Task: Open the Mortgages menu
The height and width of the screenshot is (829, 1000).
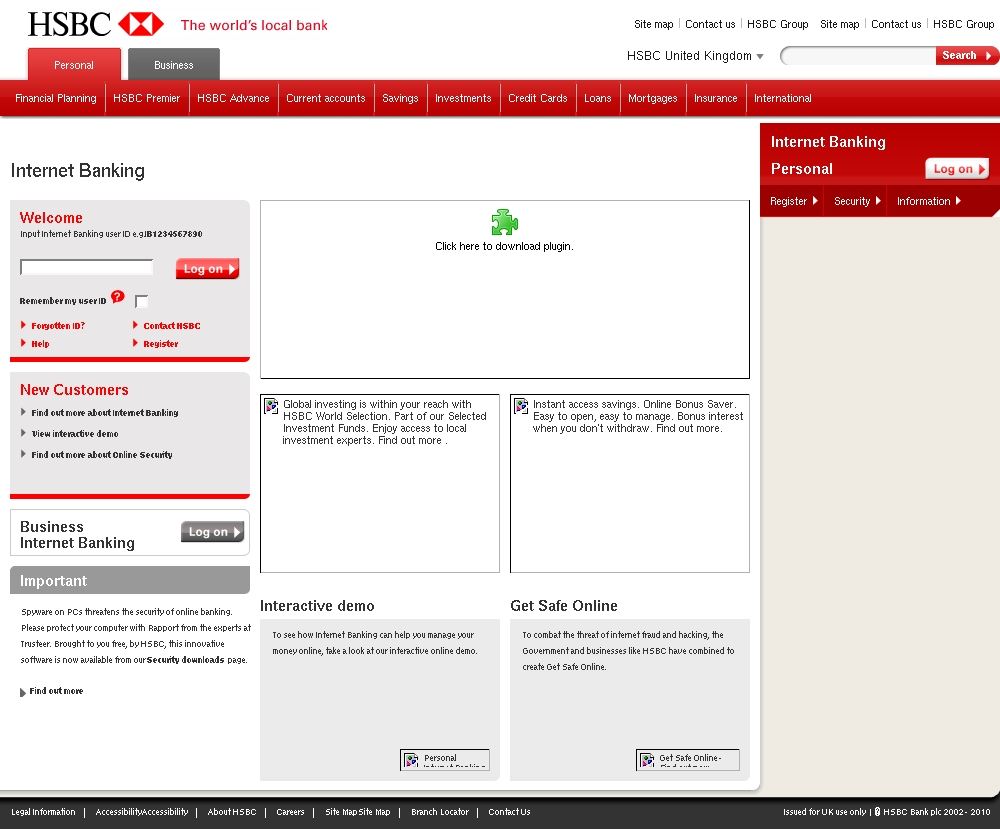Action: click(x=652, y=98)
